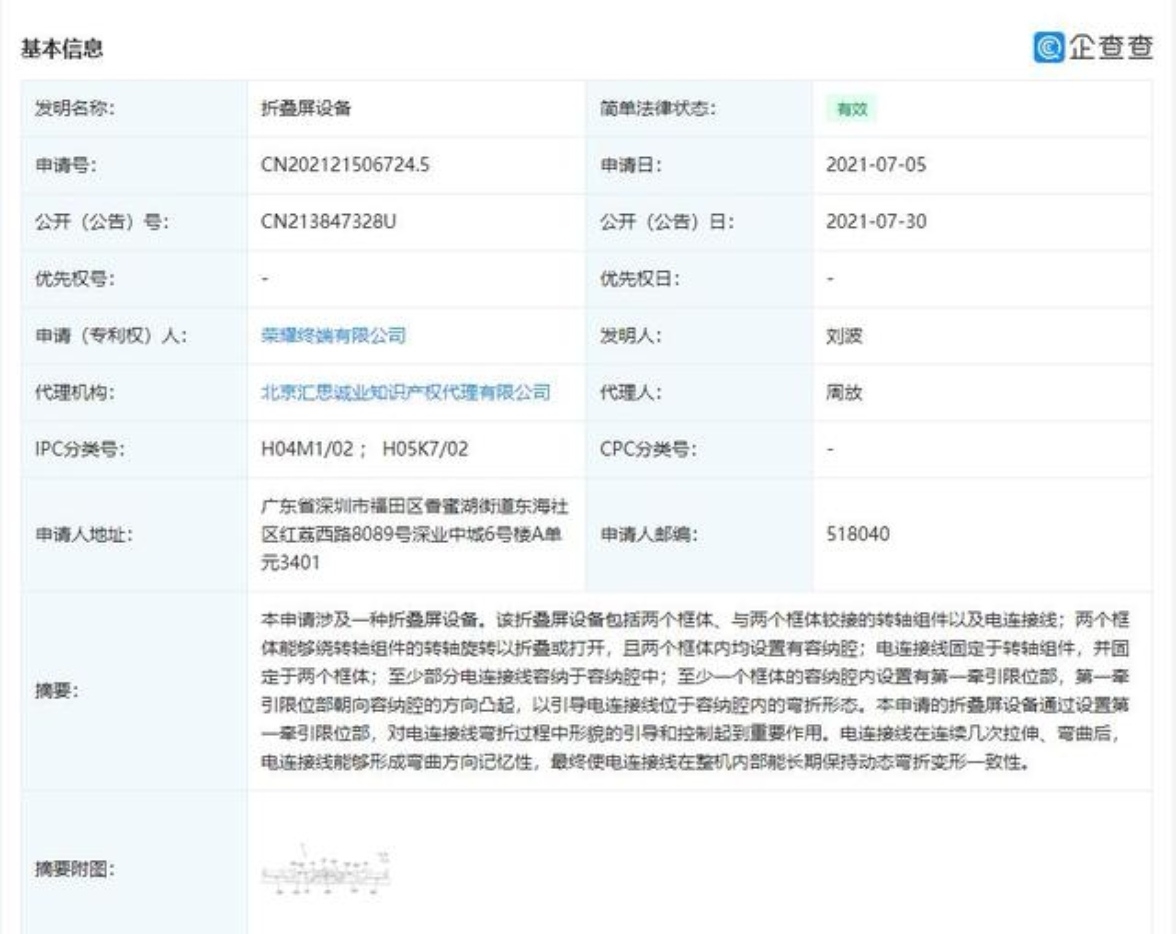Click the invention name 折叠屏设备

[306, 108]
